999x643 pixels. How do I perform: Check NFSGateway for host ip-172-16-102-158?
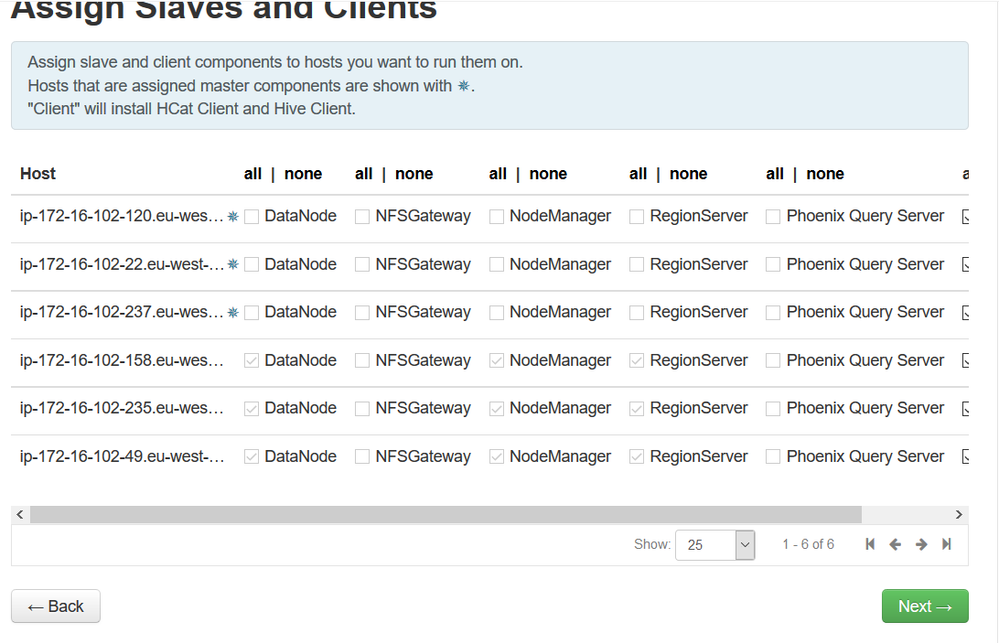pos(362,361)
